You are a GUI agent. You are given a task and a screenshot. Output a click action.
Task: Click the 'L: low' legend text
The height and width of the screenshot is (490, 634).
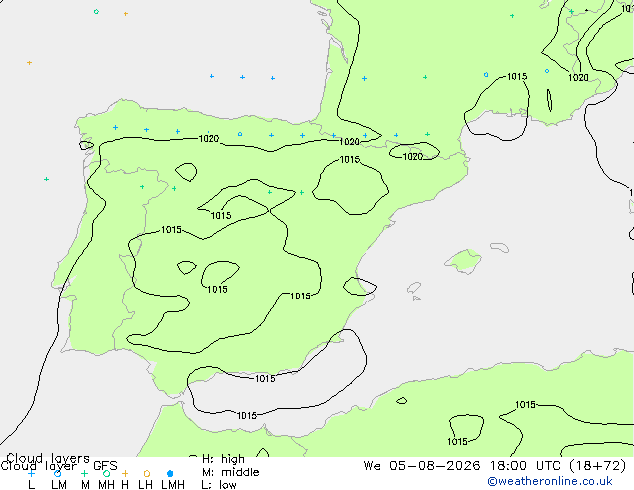219,484
